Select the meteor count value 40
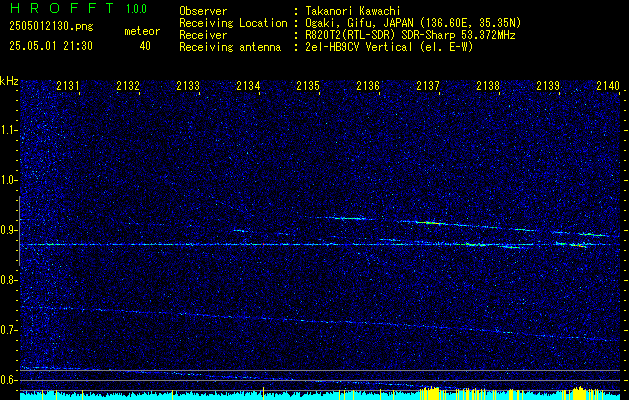The image size is (629, 400). click(x=145, y=46)
